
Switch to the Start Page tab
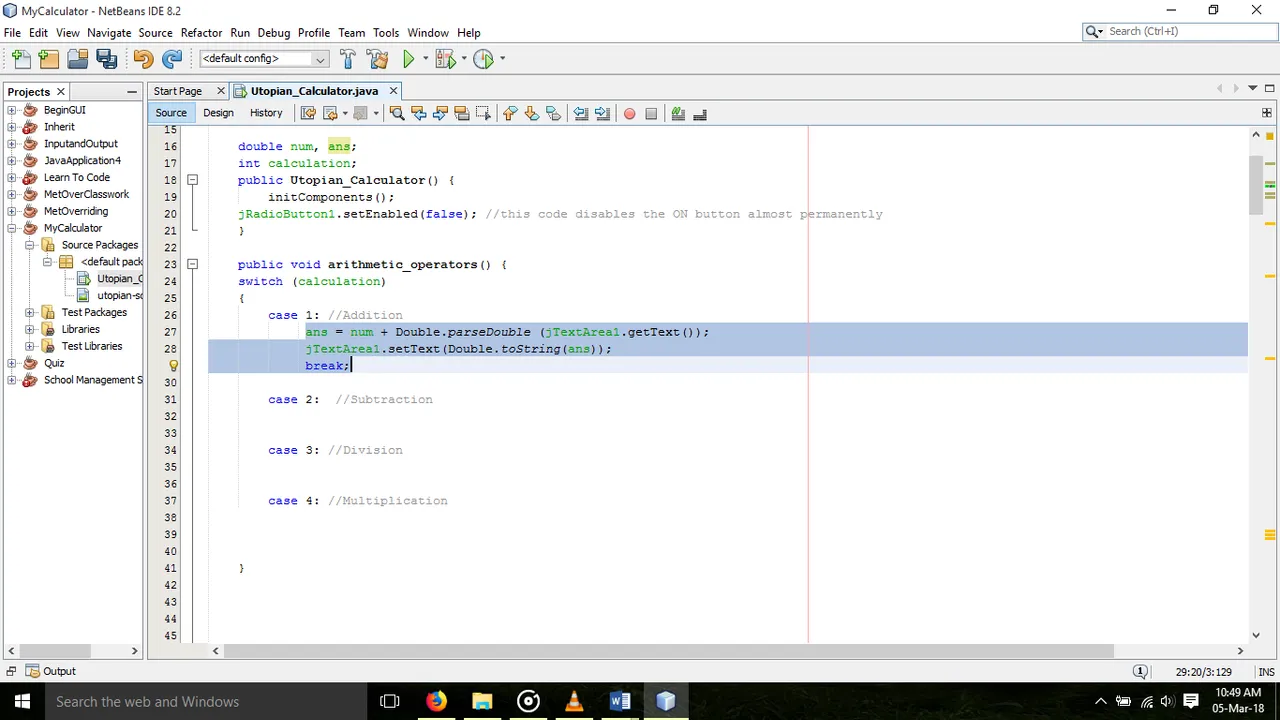point(177,91)
